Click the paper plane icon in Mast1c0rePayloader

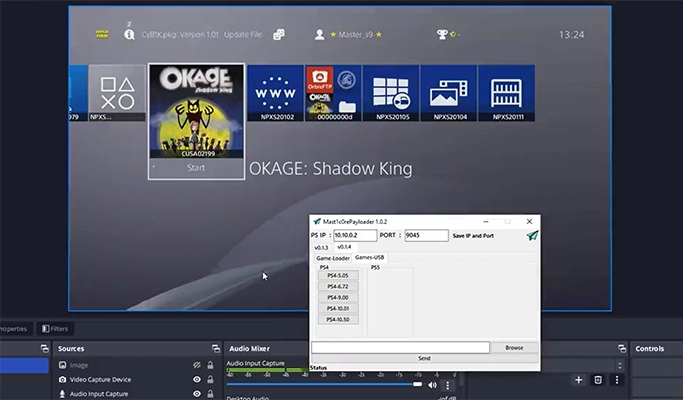pos(532,236)
